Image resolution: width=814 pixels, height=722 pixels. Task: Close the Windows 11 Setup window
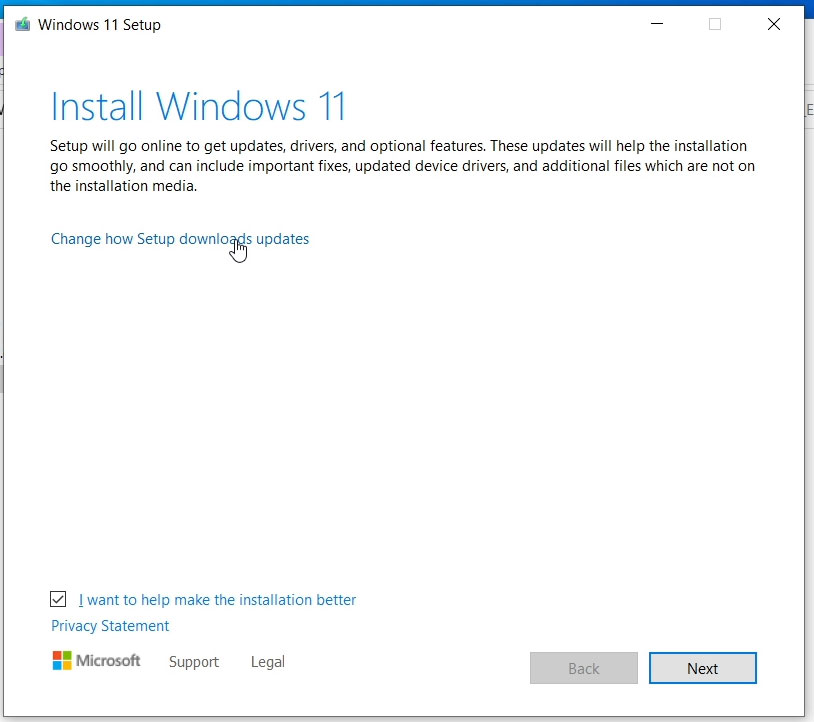point(773,25)
